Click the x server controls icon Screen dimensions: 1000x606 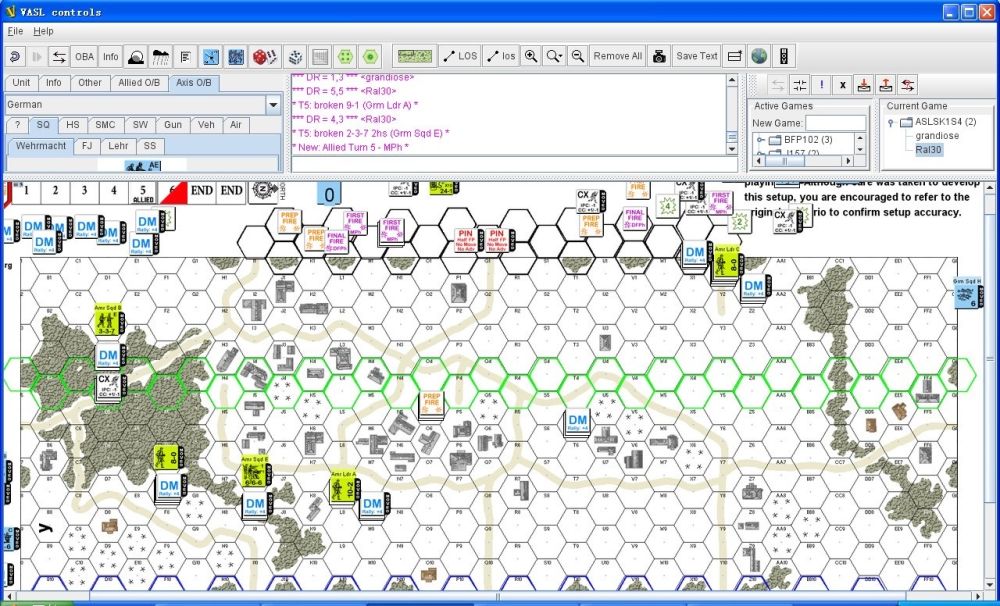(842, 84)
